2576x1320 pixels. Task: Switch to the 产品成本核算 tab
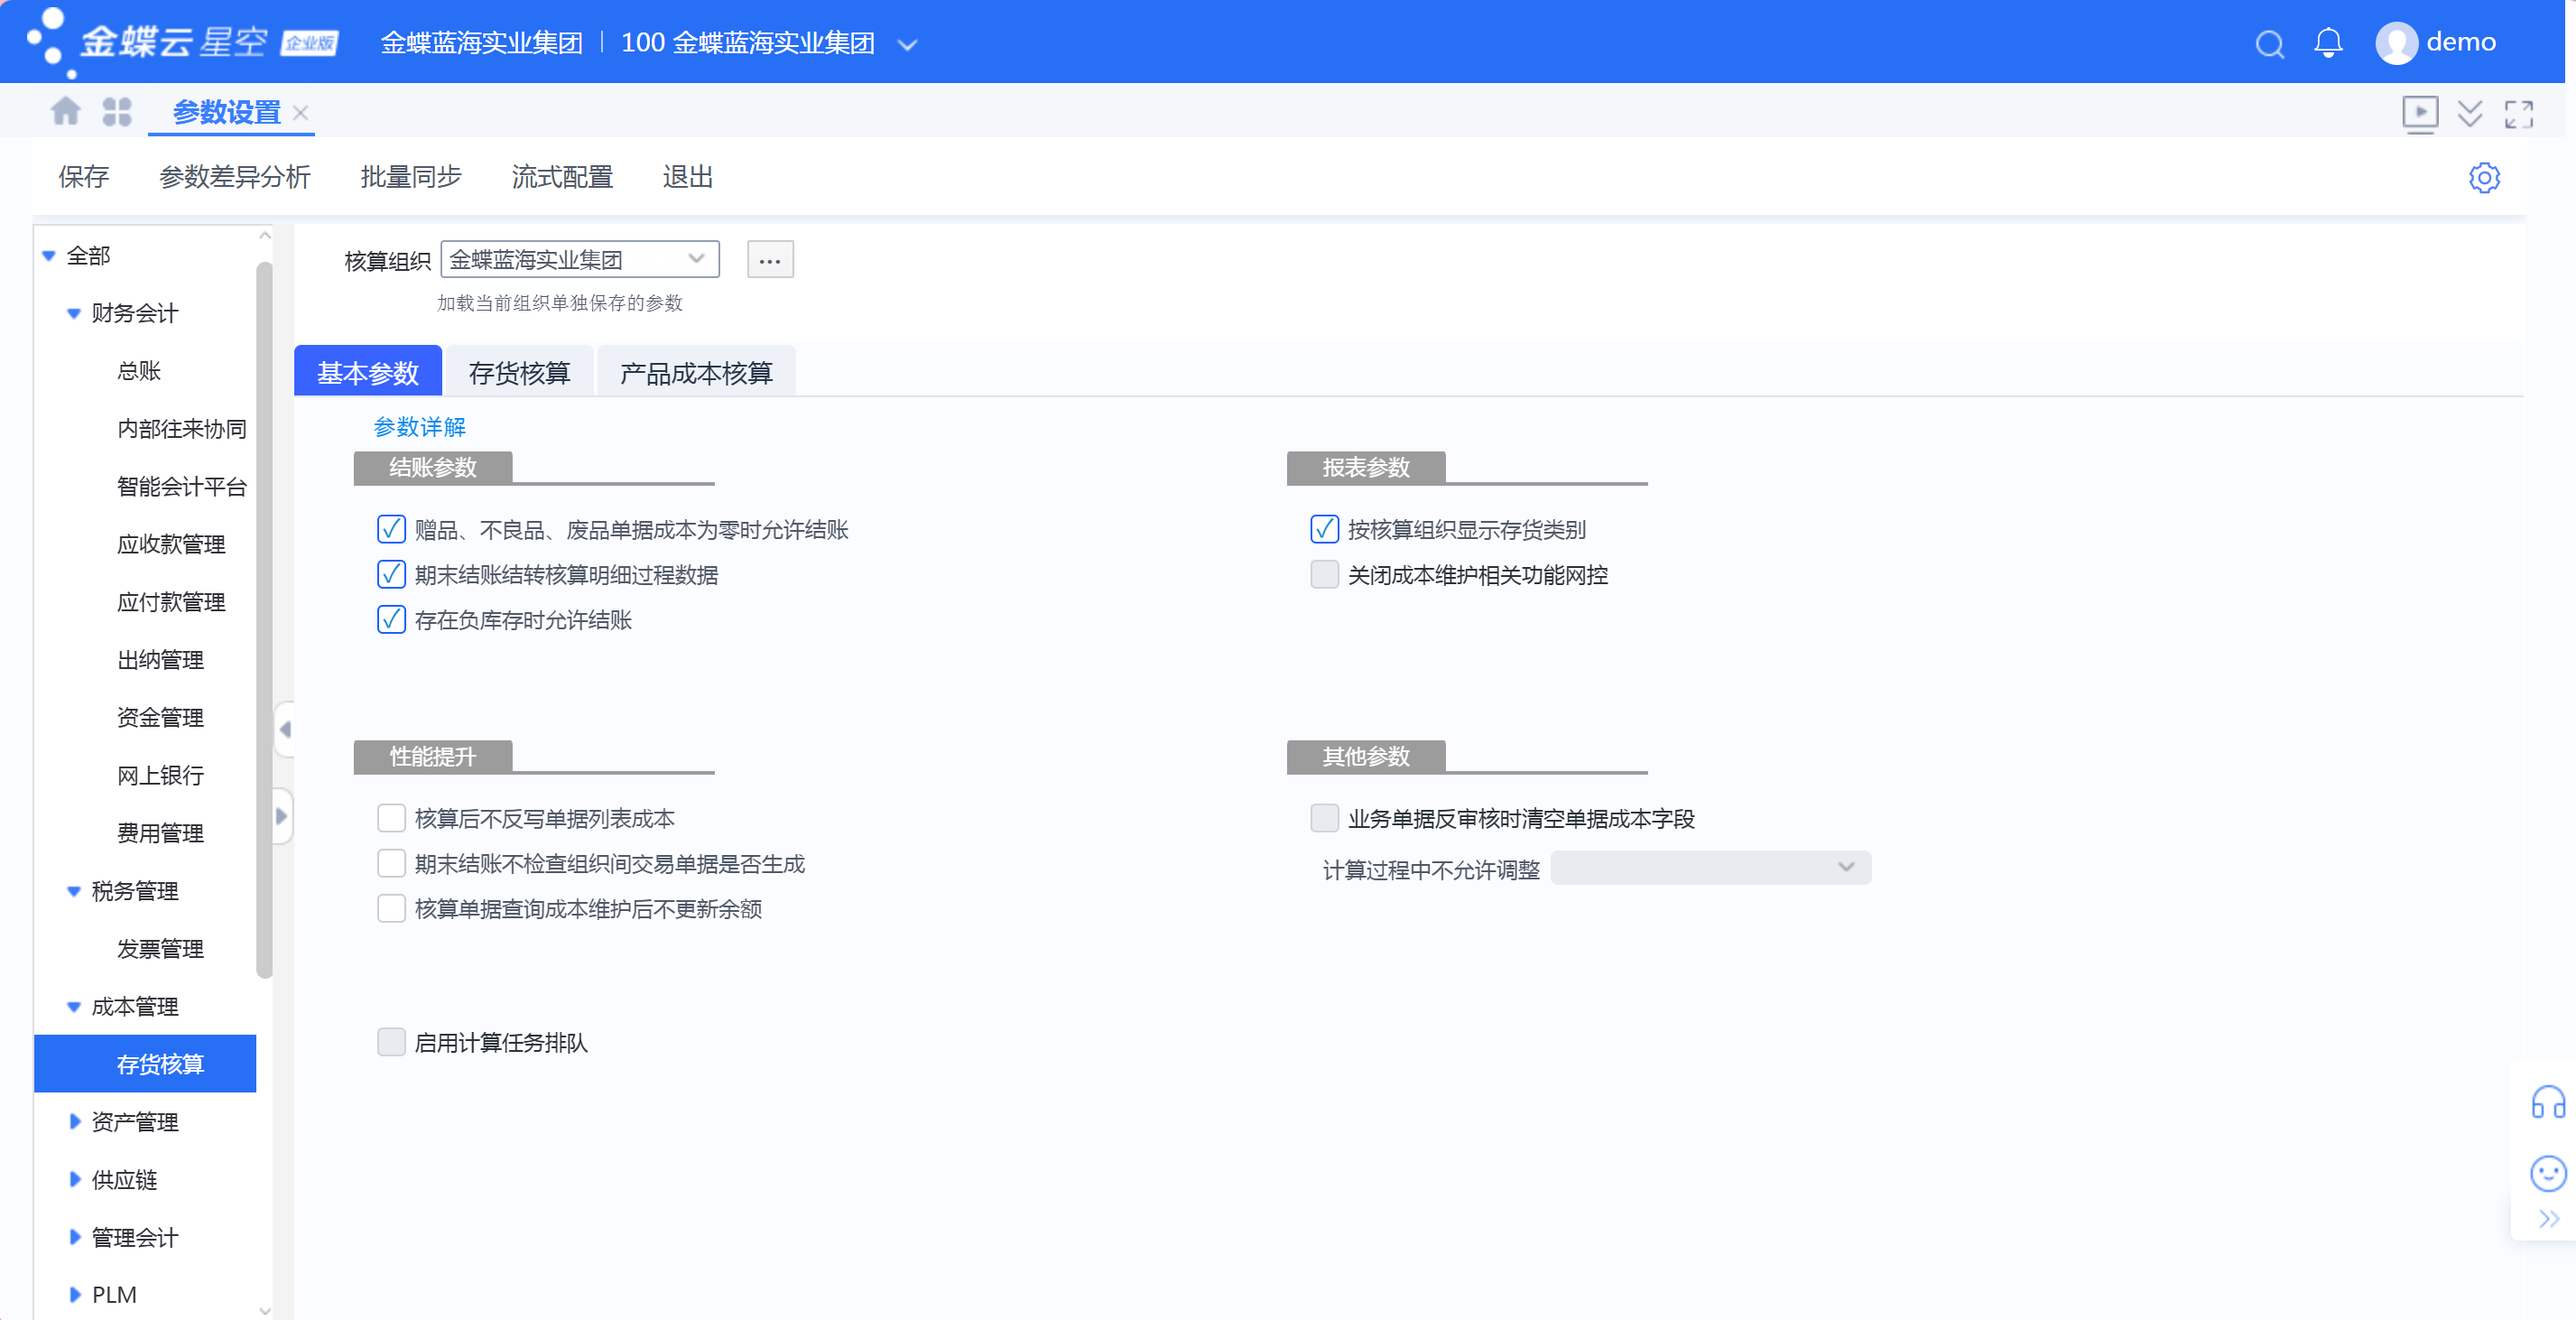(x=696, y=372)
